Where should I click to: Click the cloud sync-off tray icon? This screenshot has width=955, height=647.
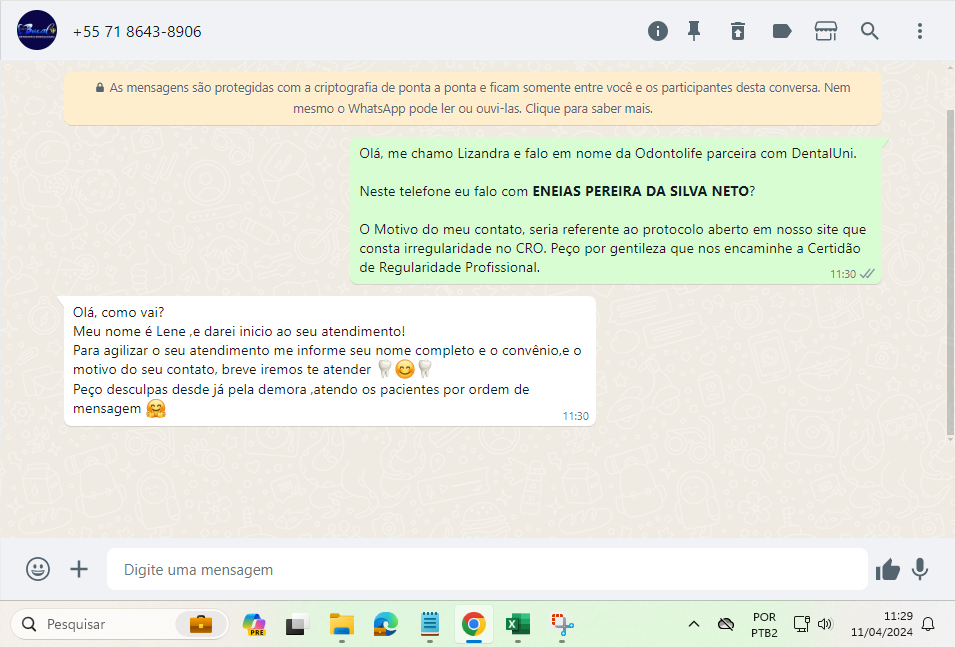click(x=725, y=624)
